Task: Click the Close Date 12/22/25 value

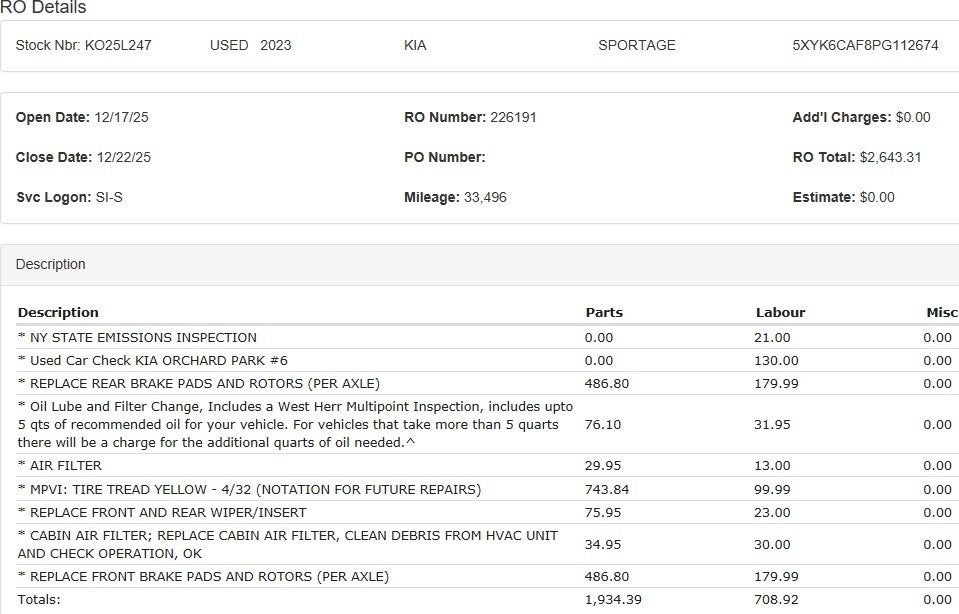Action: tap(125, 157)
